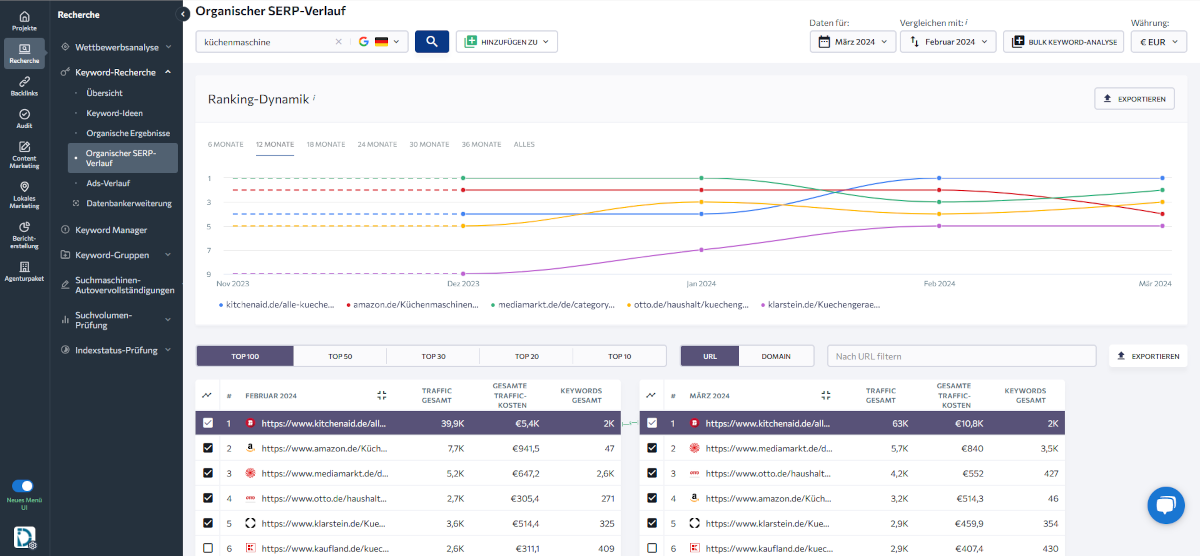Open Keyword Manager in sidebar
This screenshot has height=556, width=1200.
click(x=111, y=230)
